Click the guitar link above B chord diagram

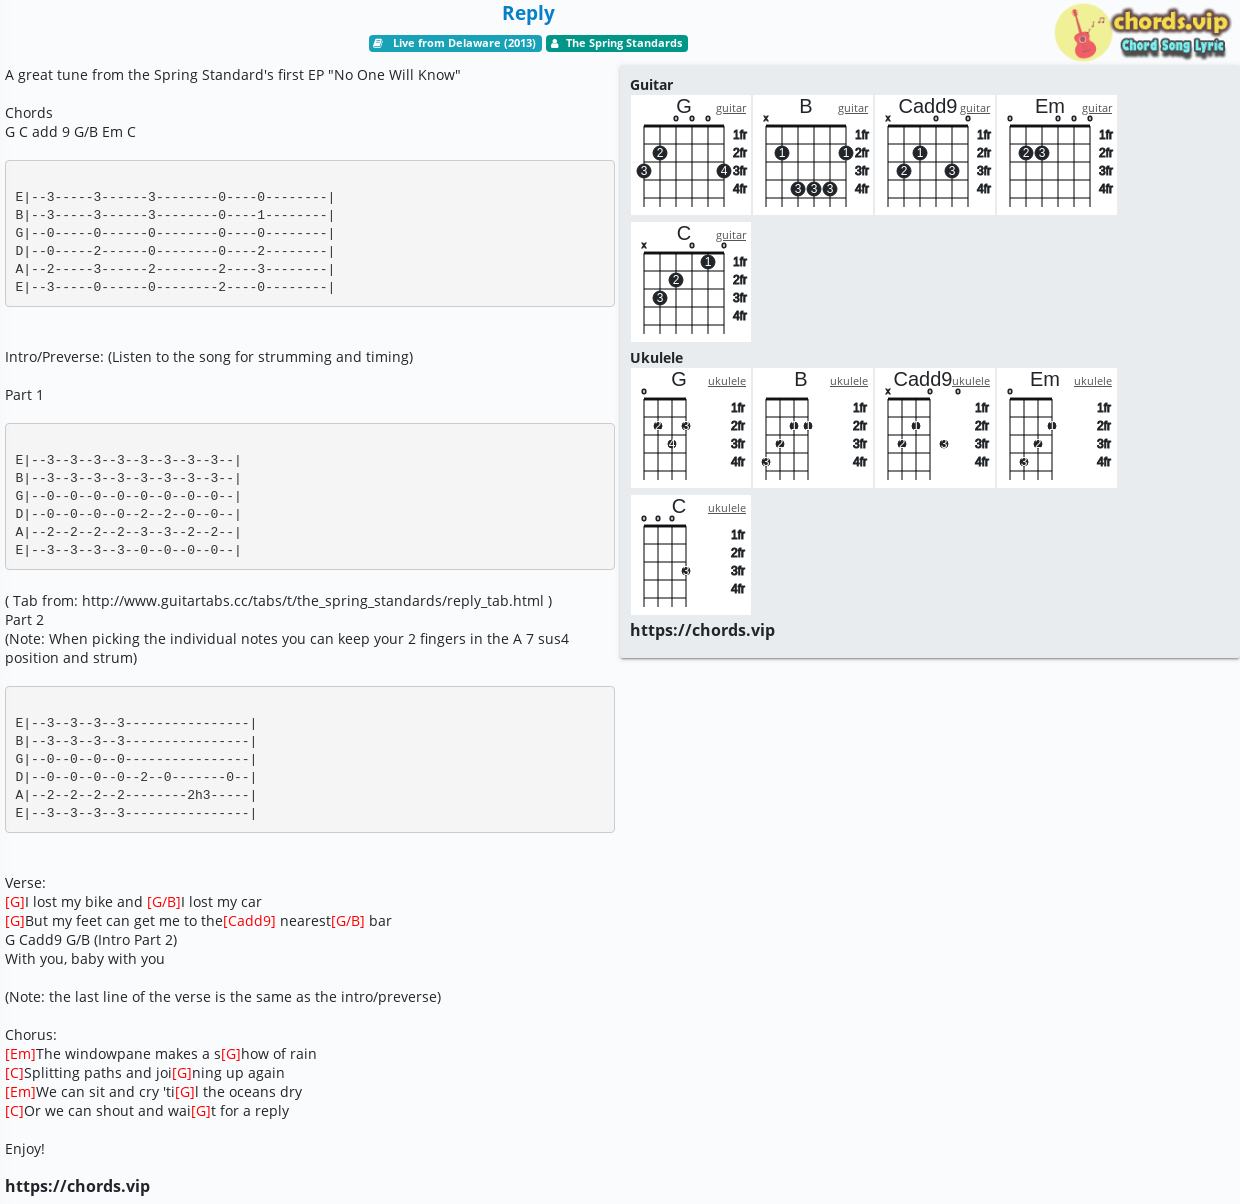pos(853,108)
